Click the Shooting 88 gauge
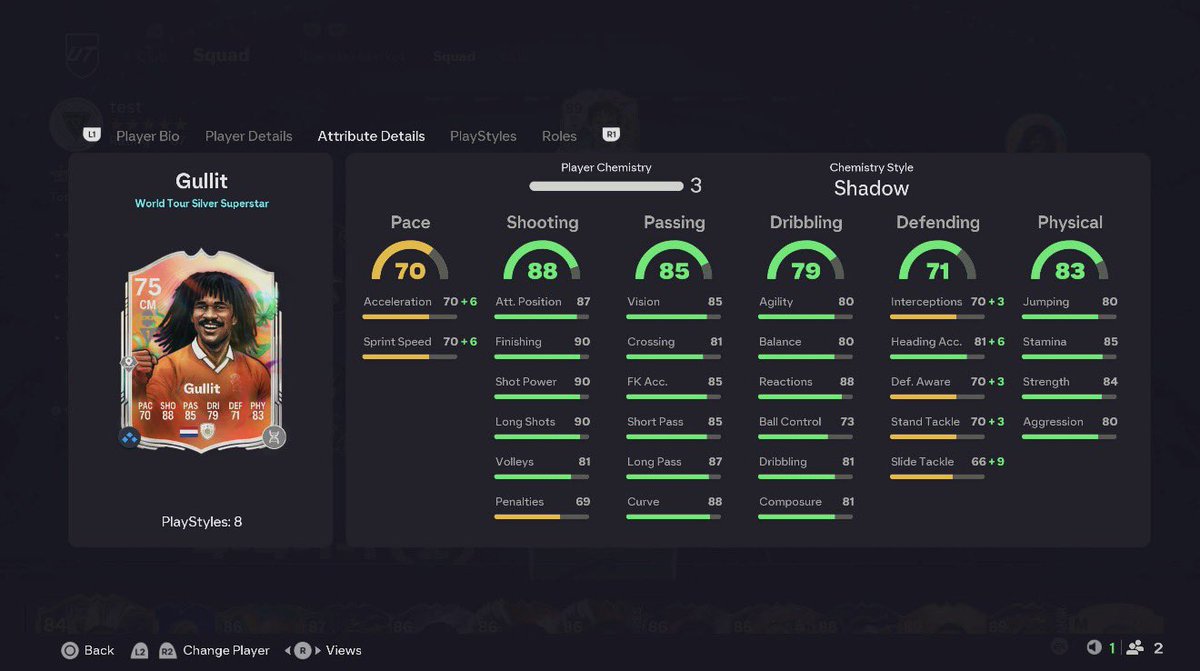Screen dimensions: 1200x671 [542, 262]
